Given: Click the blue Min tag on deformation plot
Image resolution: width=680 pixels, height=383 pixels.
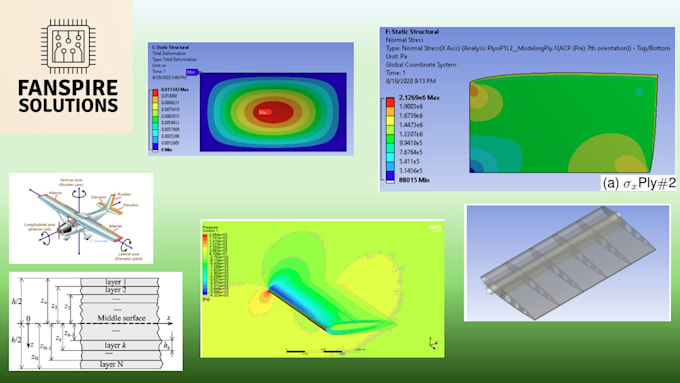Looking at the screenshot, I should [192, 72].
